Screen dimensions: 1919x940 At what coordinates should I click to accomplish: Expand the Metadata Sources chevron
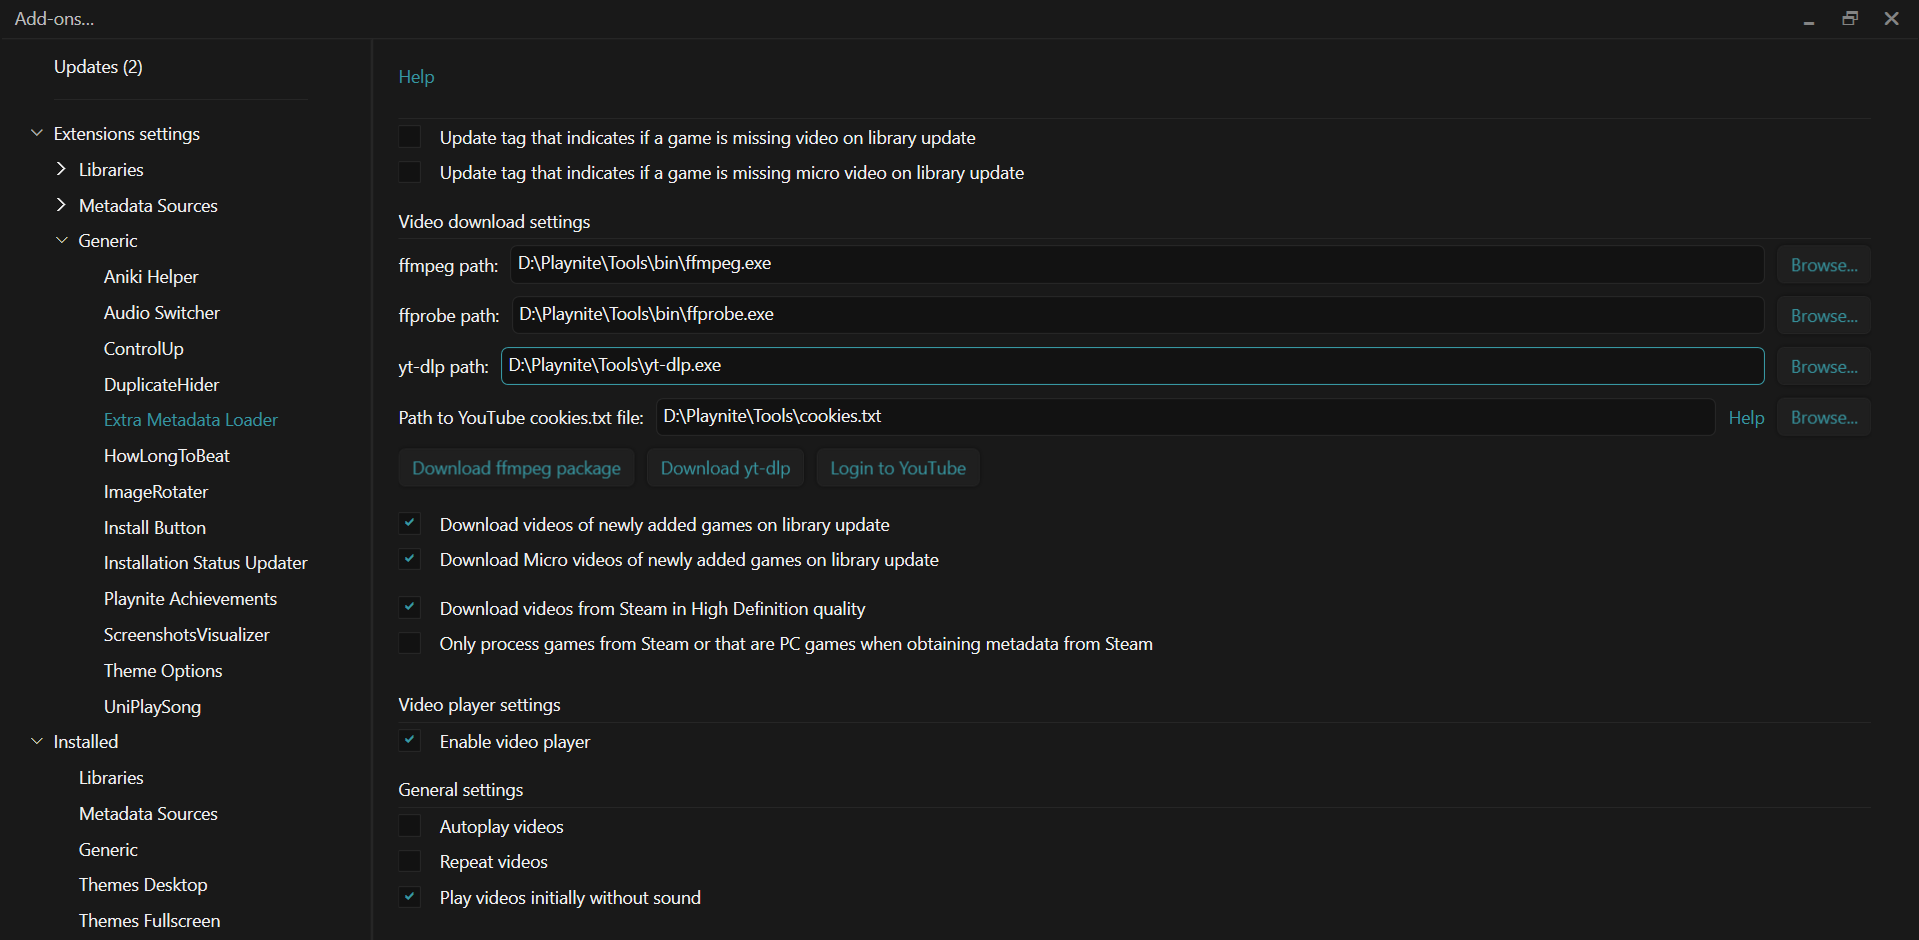[62, 205]
